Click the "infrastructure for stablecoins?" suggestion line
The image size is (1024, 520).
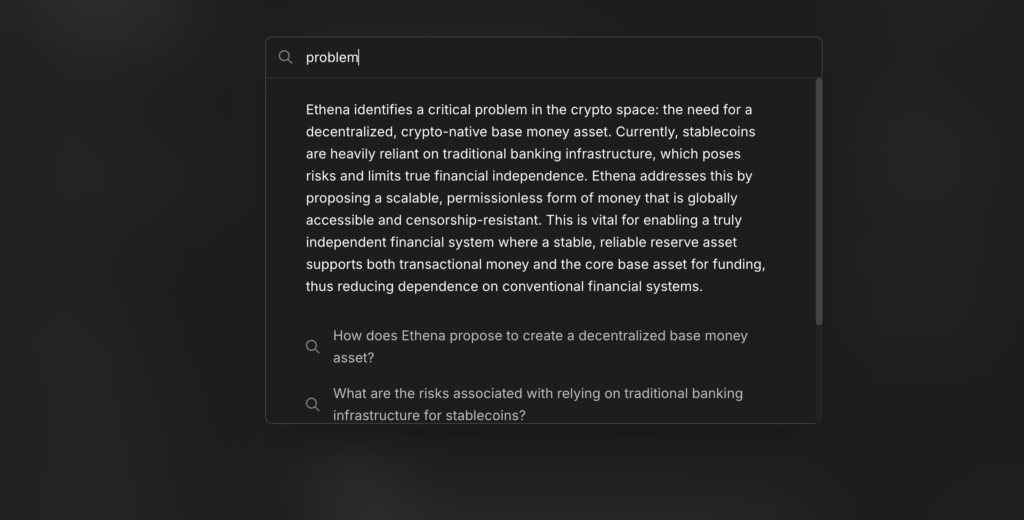click(x=429, y=415)
